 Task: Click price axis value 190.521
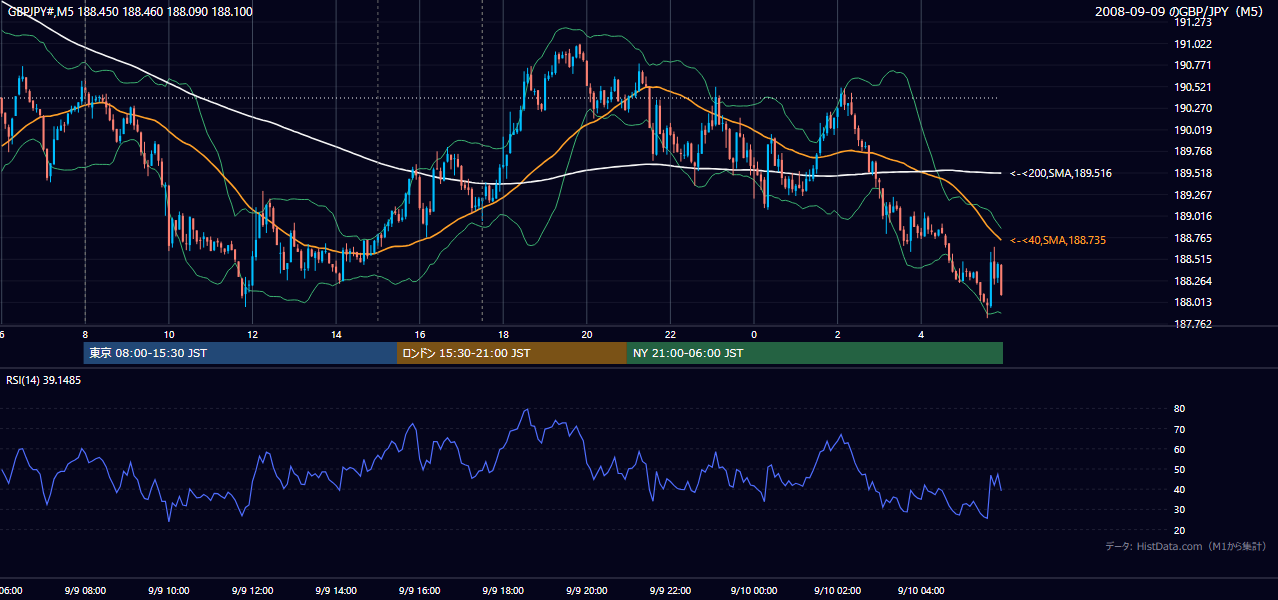(1193, 87)
